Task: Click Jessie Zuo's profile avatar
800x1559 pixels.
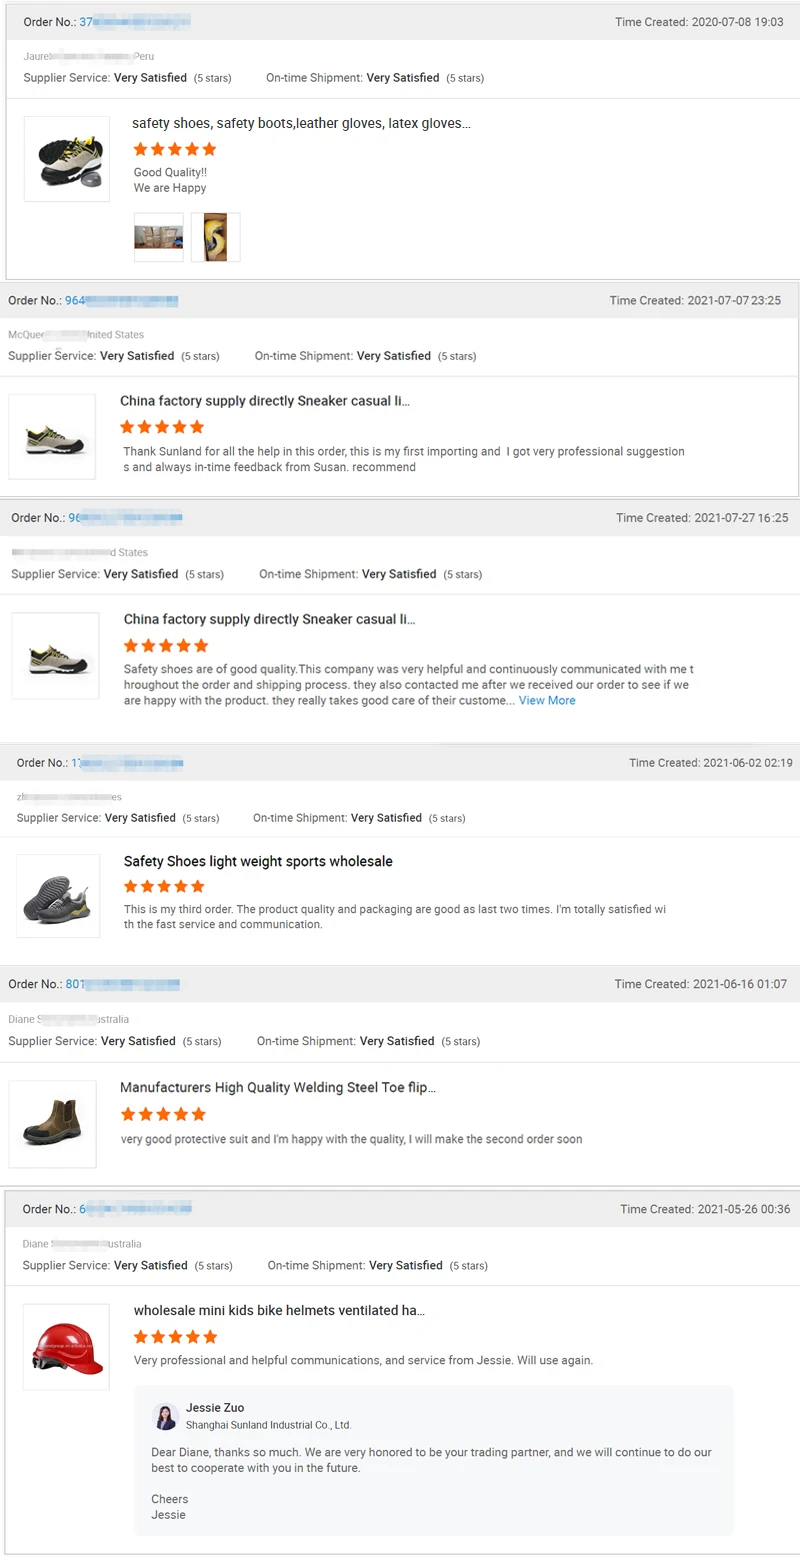Action: [x=165, y=1416]
